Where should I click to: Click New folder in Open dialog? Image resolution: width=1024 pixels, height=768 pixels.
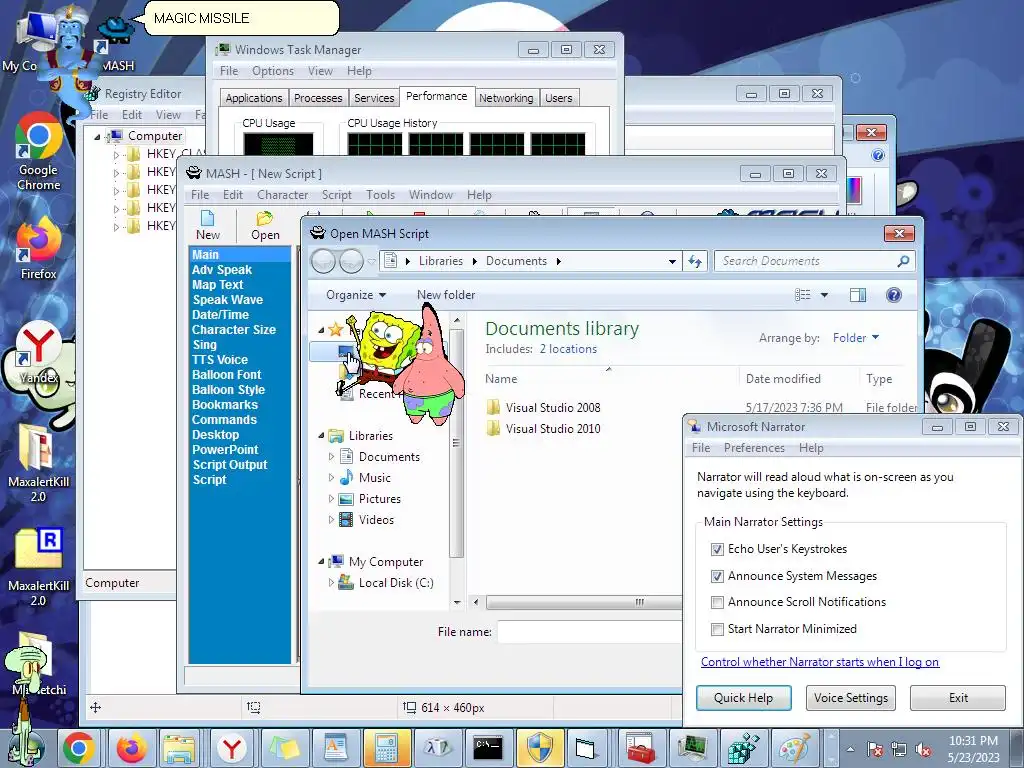(446, 295)
